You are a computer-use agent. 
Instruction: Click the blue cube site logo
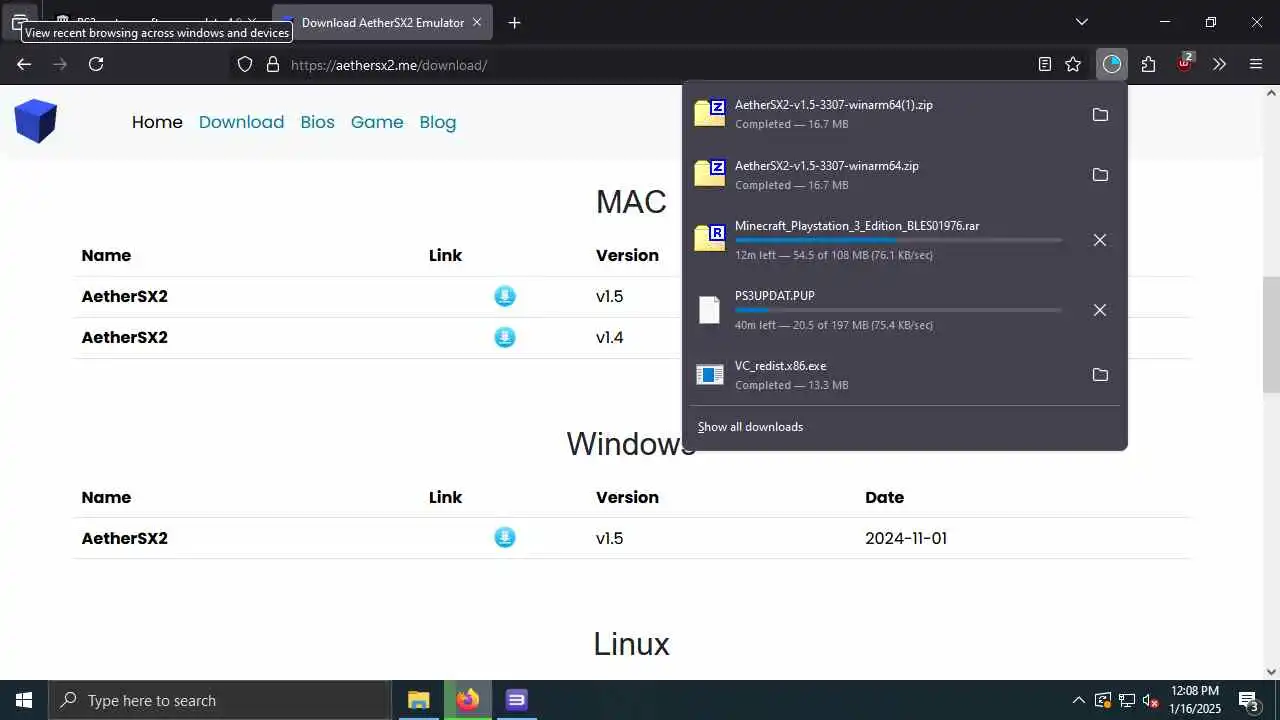[x=36, y=121]
